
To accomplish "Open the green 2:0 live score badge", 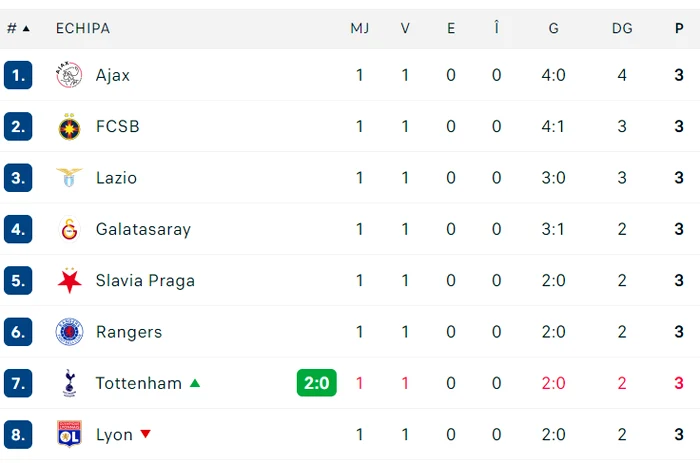I will coord(317,383).
